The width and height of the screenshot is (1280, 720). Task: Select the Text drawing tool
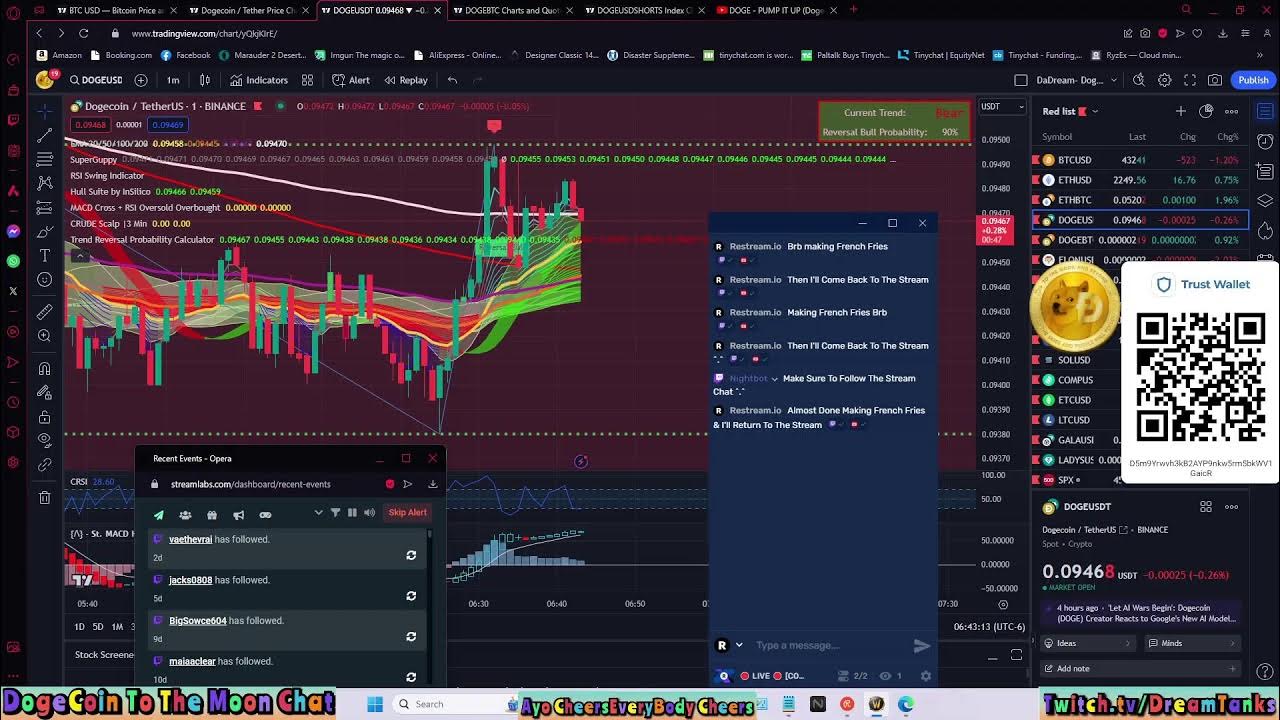point(44,256)
